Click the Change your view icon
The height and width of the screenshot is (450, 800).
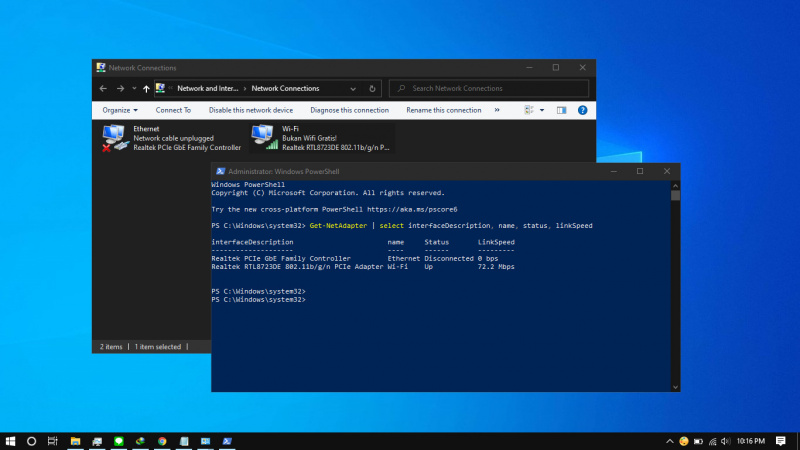[529, 110]
